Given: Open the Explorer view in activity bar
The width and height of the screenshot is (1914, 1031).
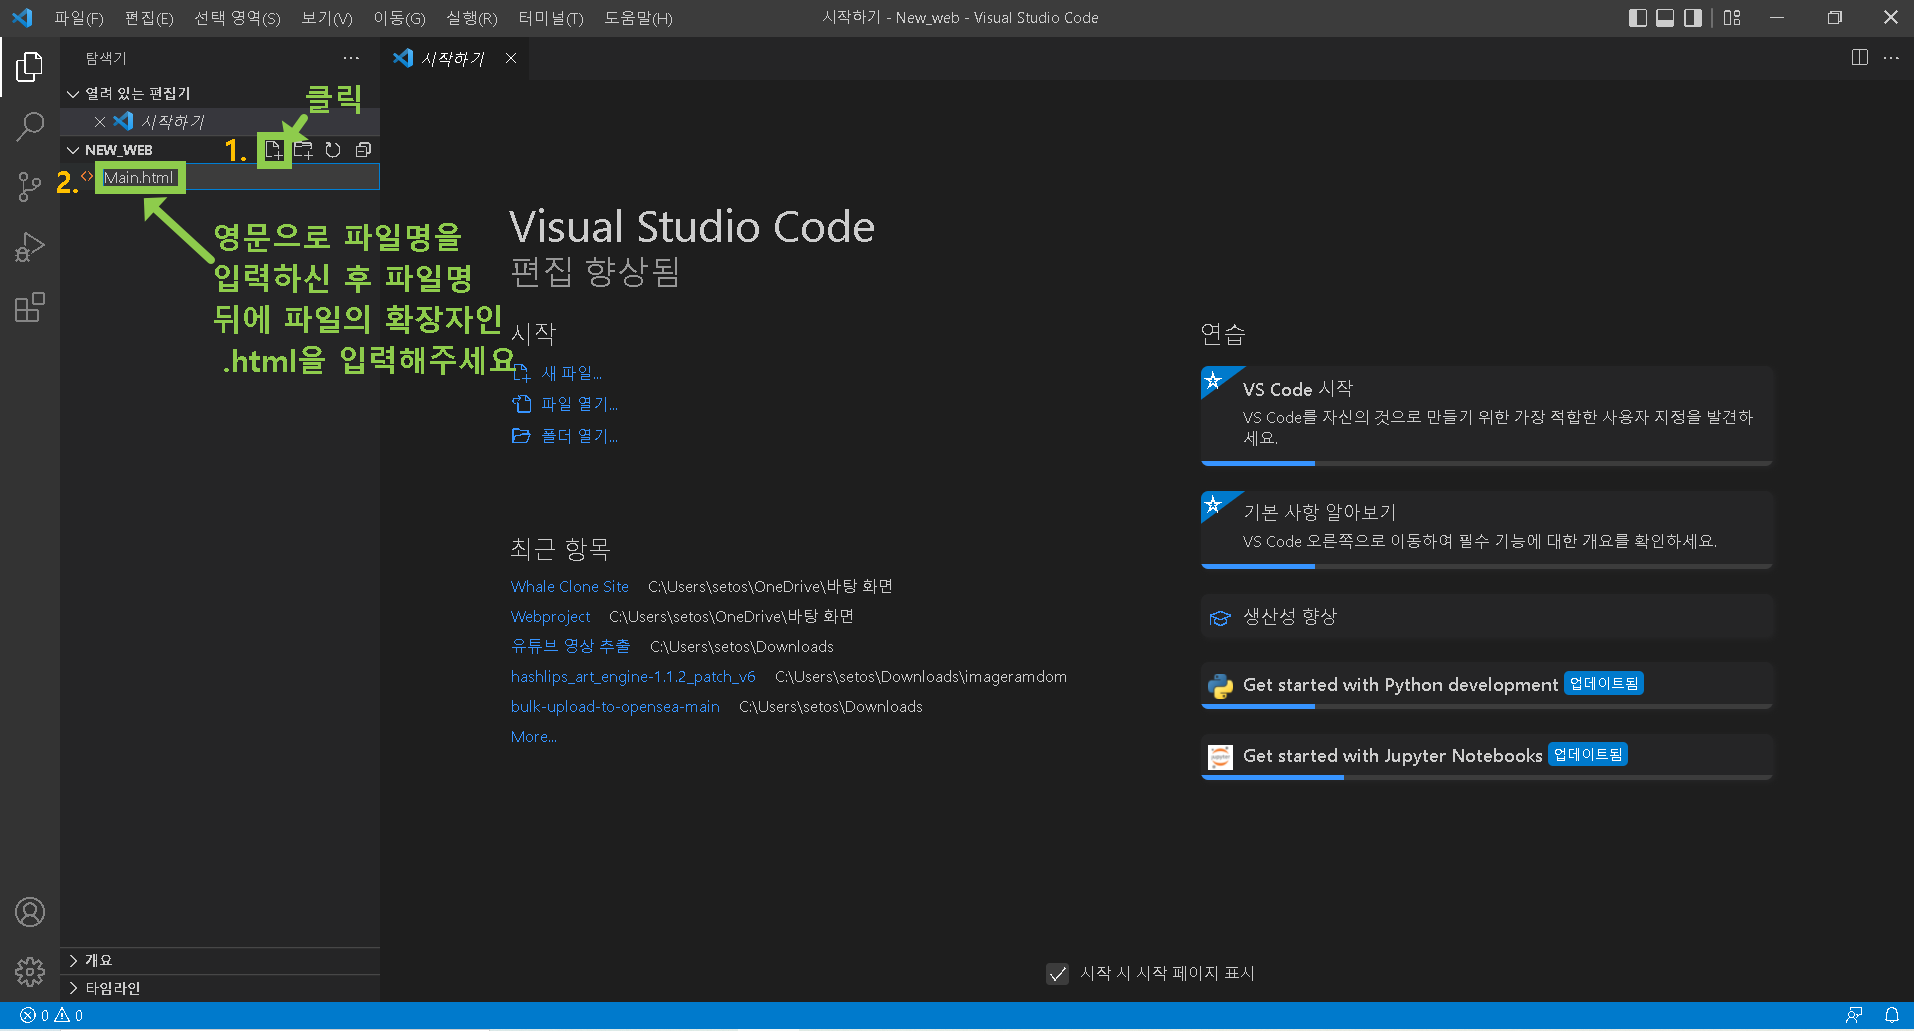Looking at the screenshot, I should point(30,67).
